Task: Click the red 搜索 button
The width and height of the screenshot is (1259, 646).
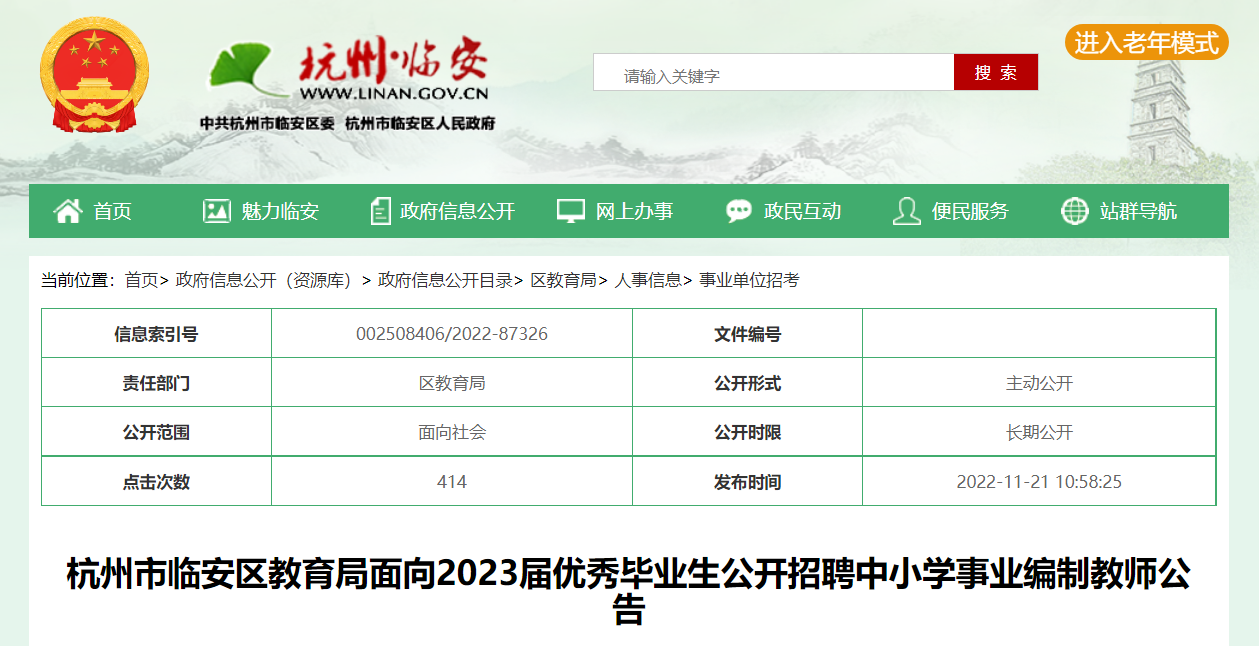Action: coord(996,72)
